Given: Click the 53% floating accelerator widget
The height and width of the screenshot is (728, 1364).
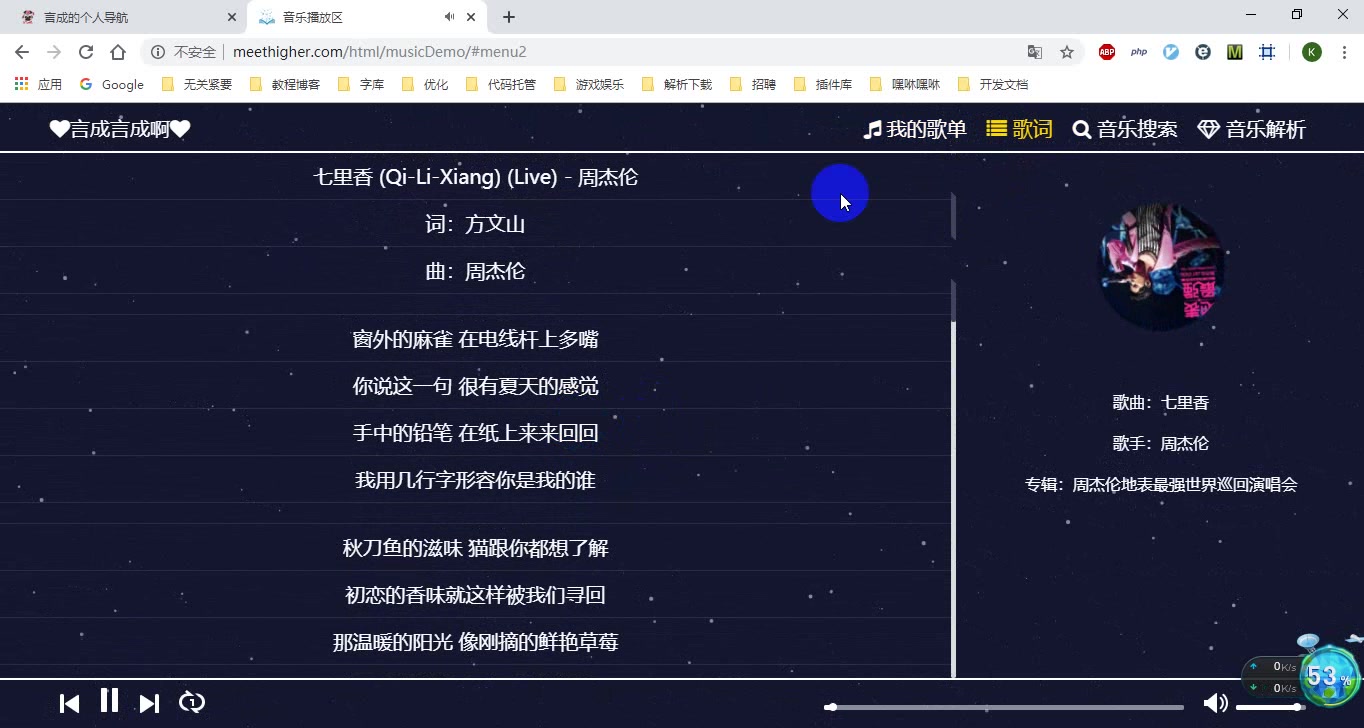Looking at the screenshot, I should (1328, 676).
